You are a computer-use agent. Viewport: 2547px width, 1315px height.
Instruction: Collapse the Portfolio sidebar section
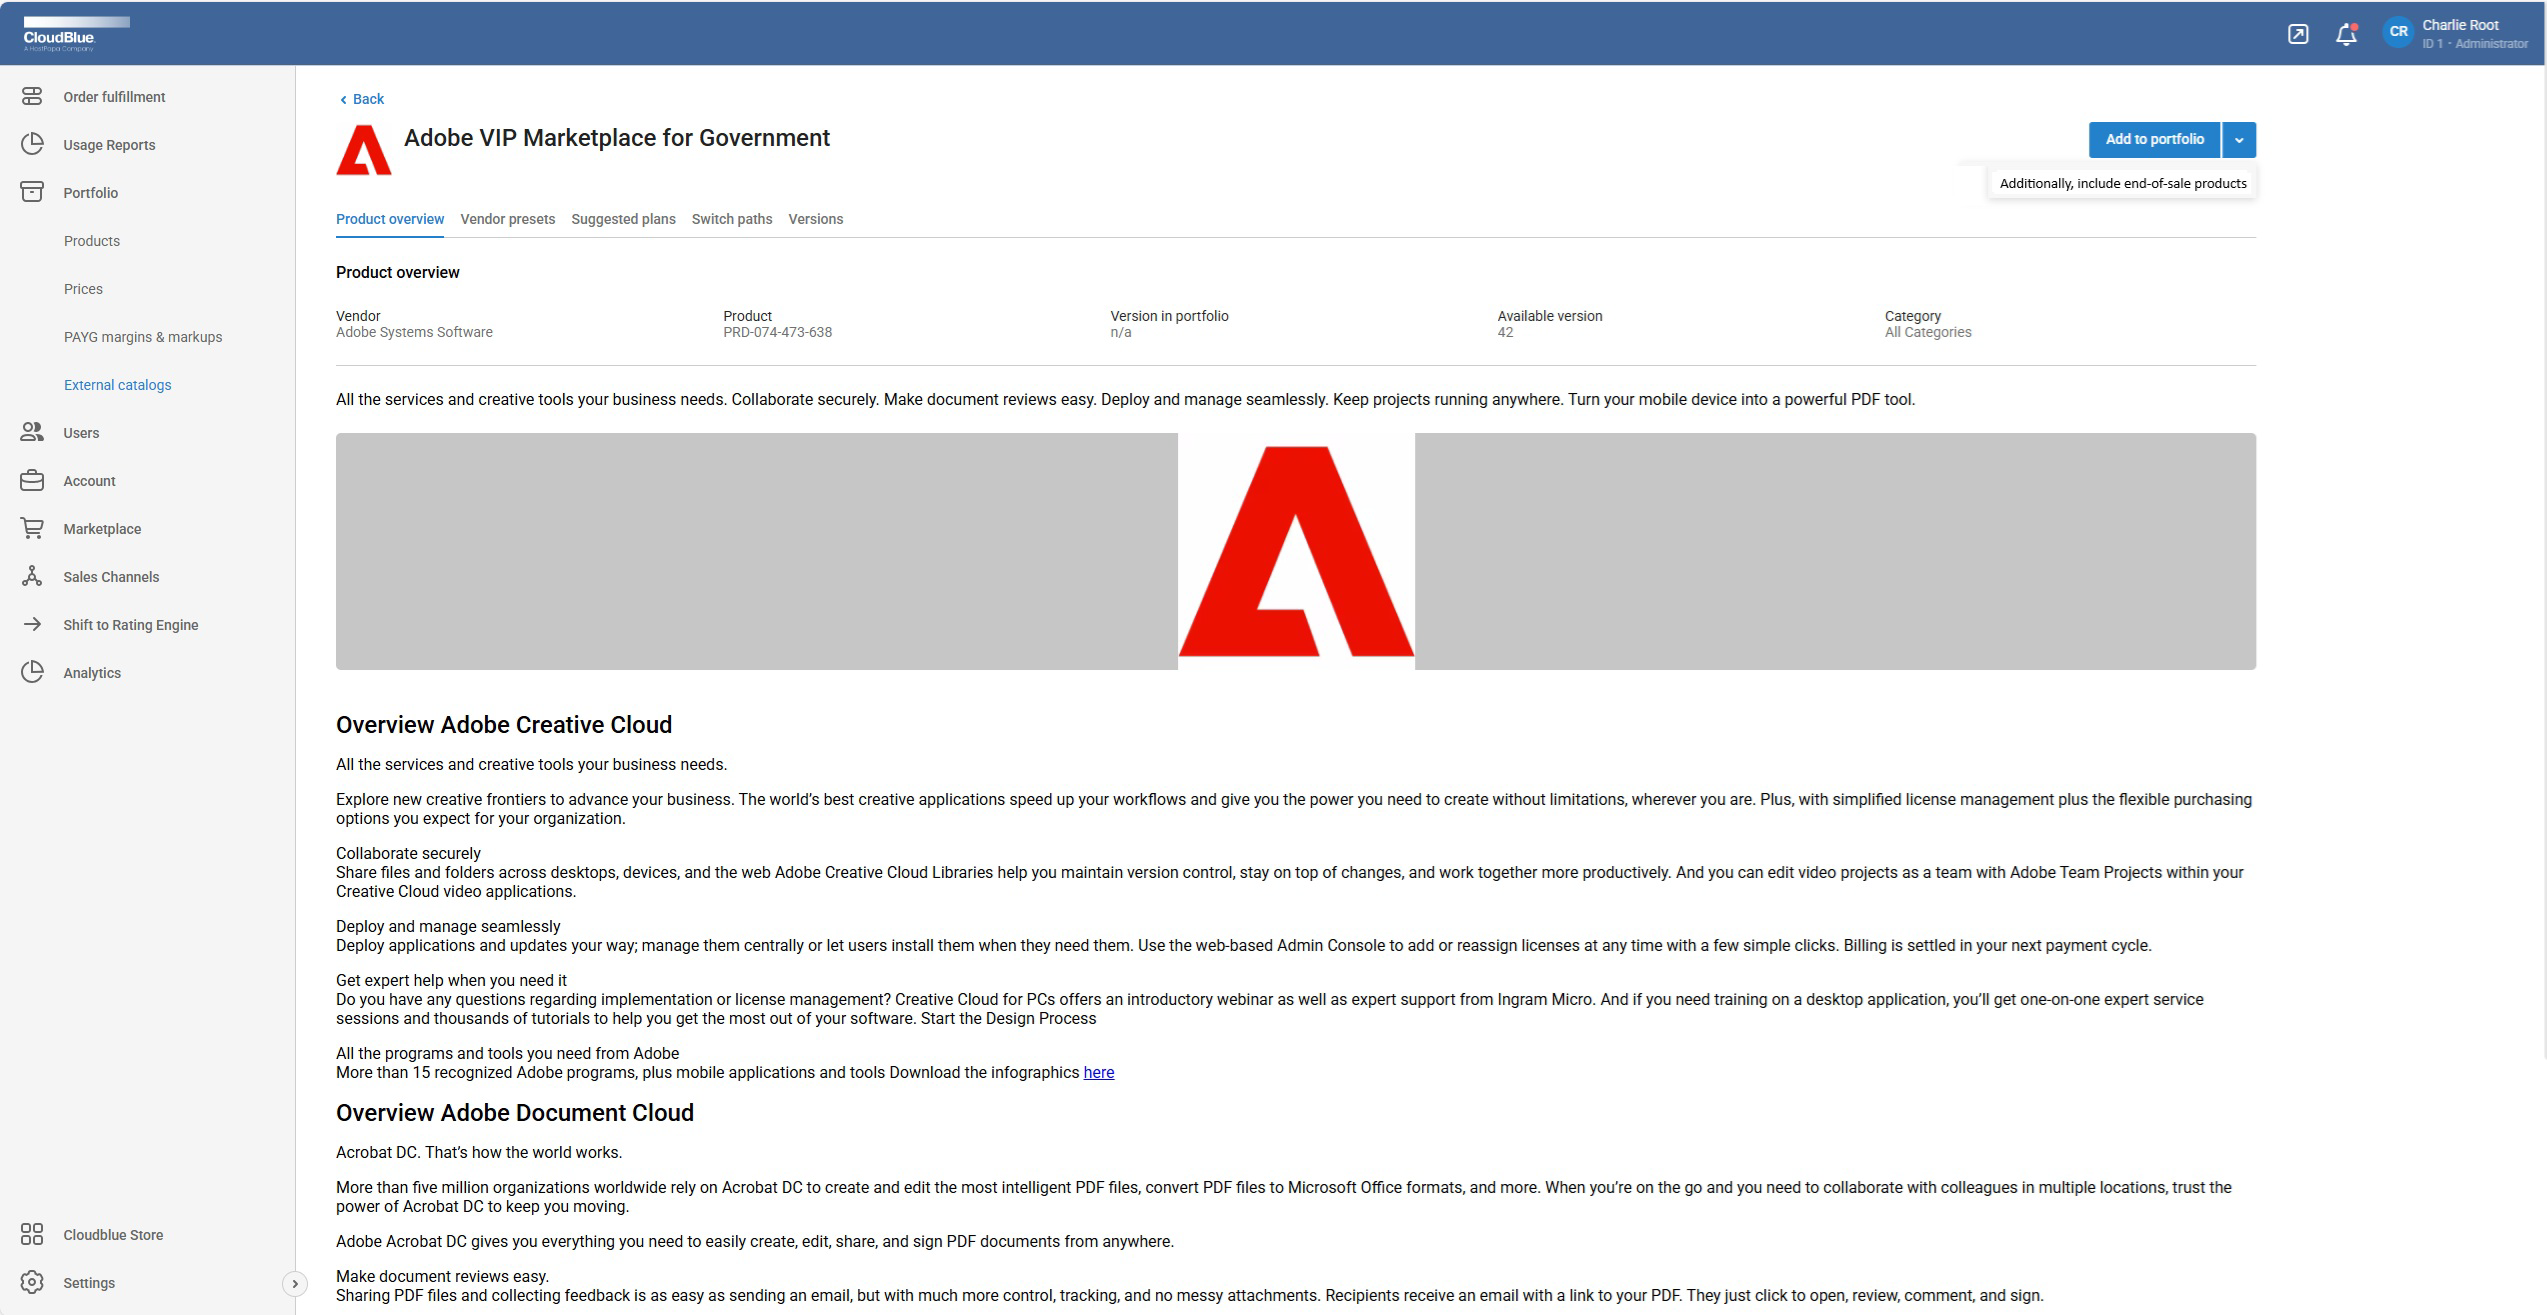click(x=90, y=193)
